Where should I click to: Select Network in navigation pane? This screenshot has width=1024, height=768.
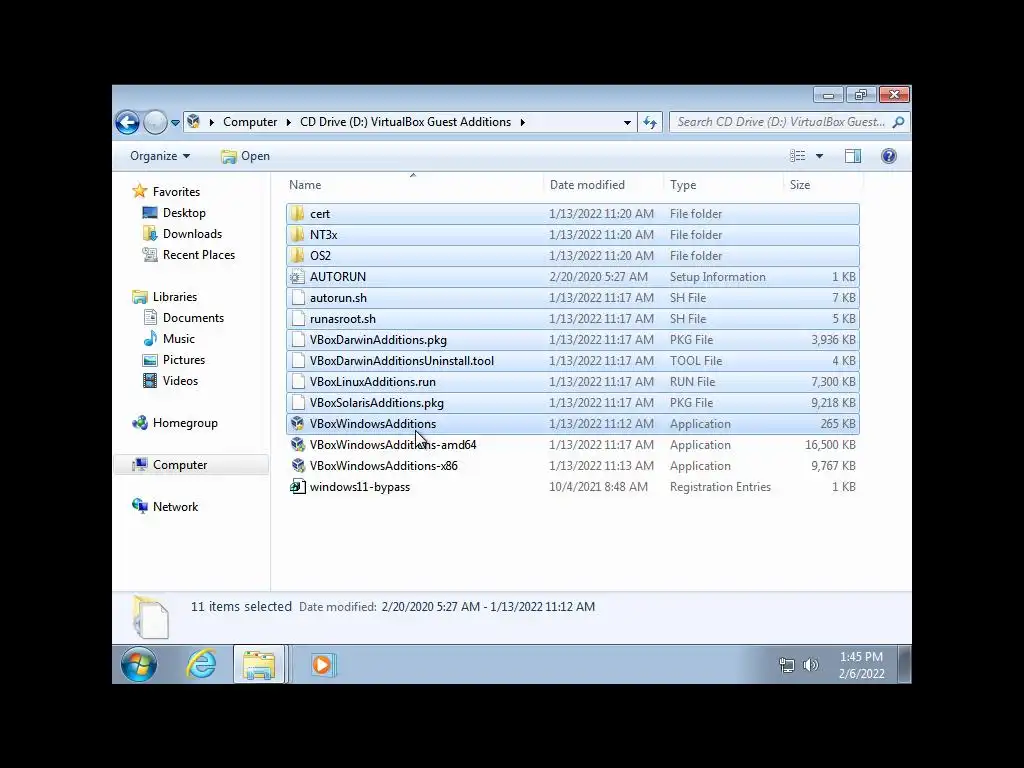pyautogui.click(x=175, y=507)
